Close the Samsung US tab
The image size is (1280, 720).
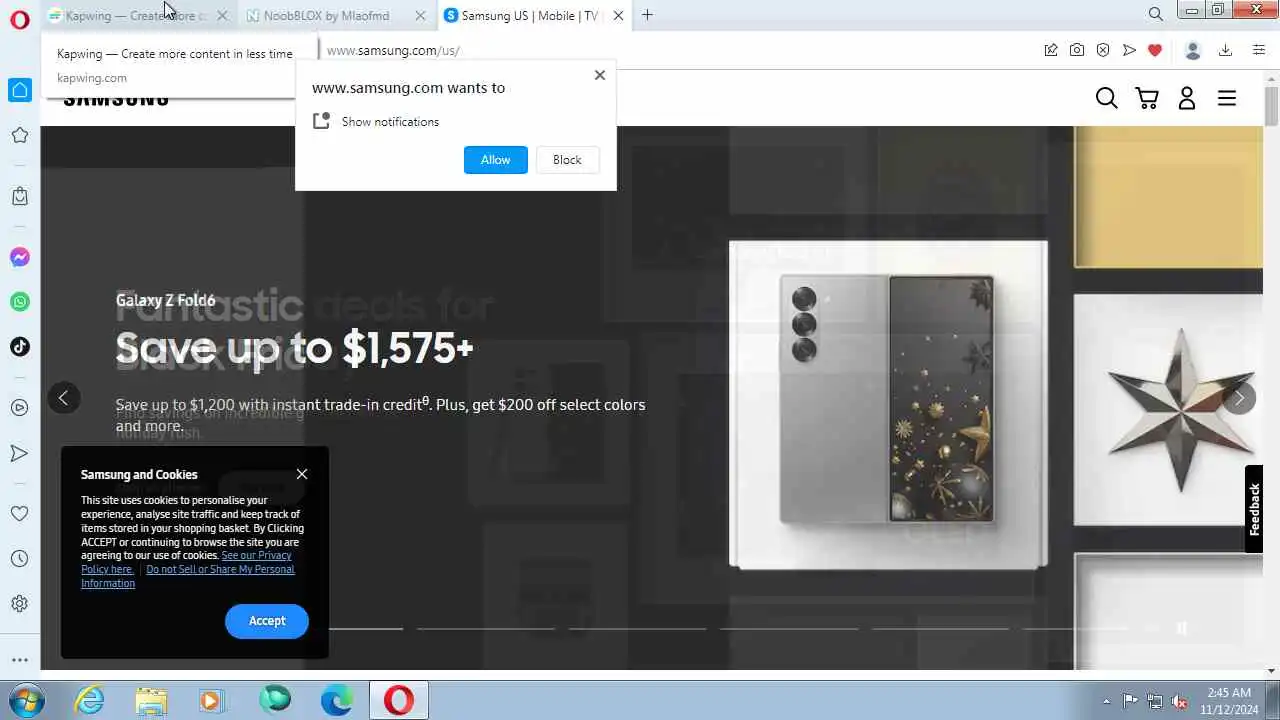point(619,15)
